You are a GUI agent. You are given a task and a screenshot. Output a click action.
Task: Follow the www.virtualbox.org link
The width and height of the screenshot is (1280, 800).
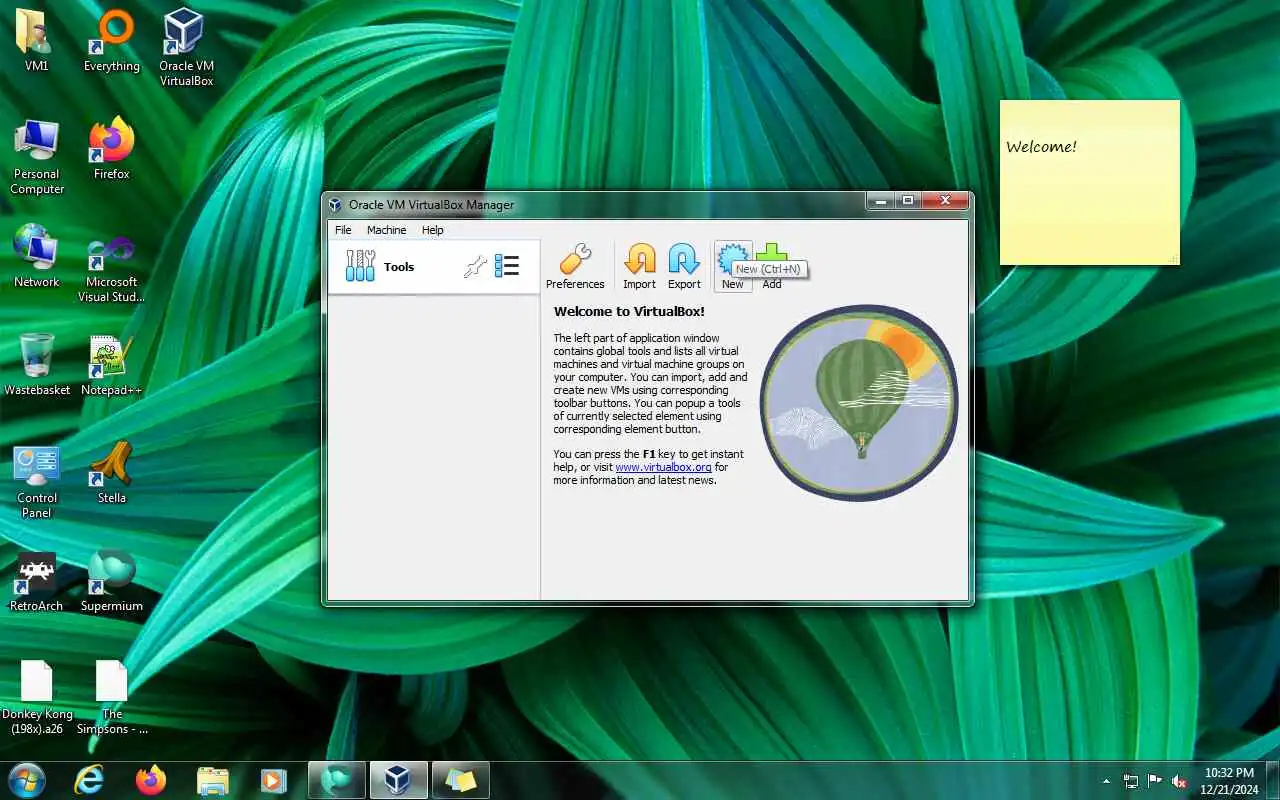[x=663, y=467]
